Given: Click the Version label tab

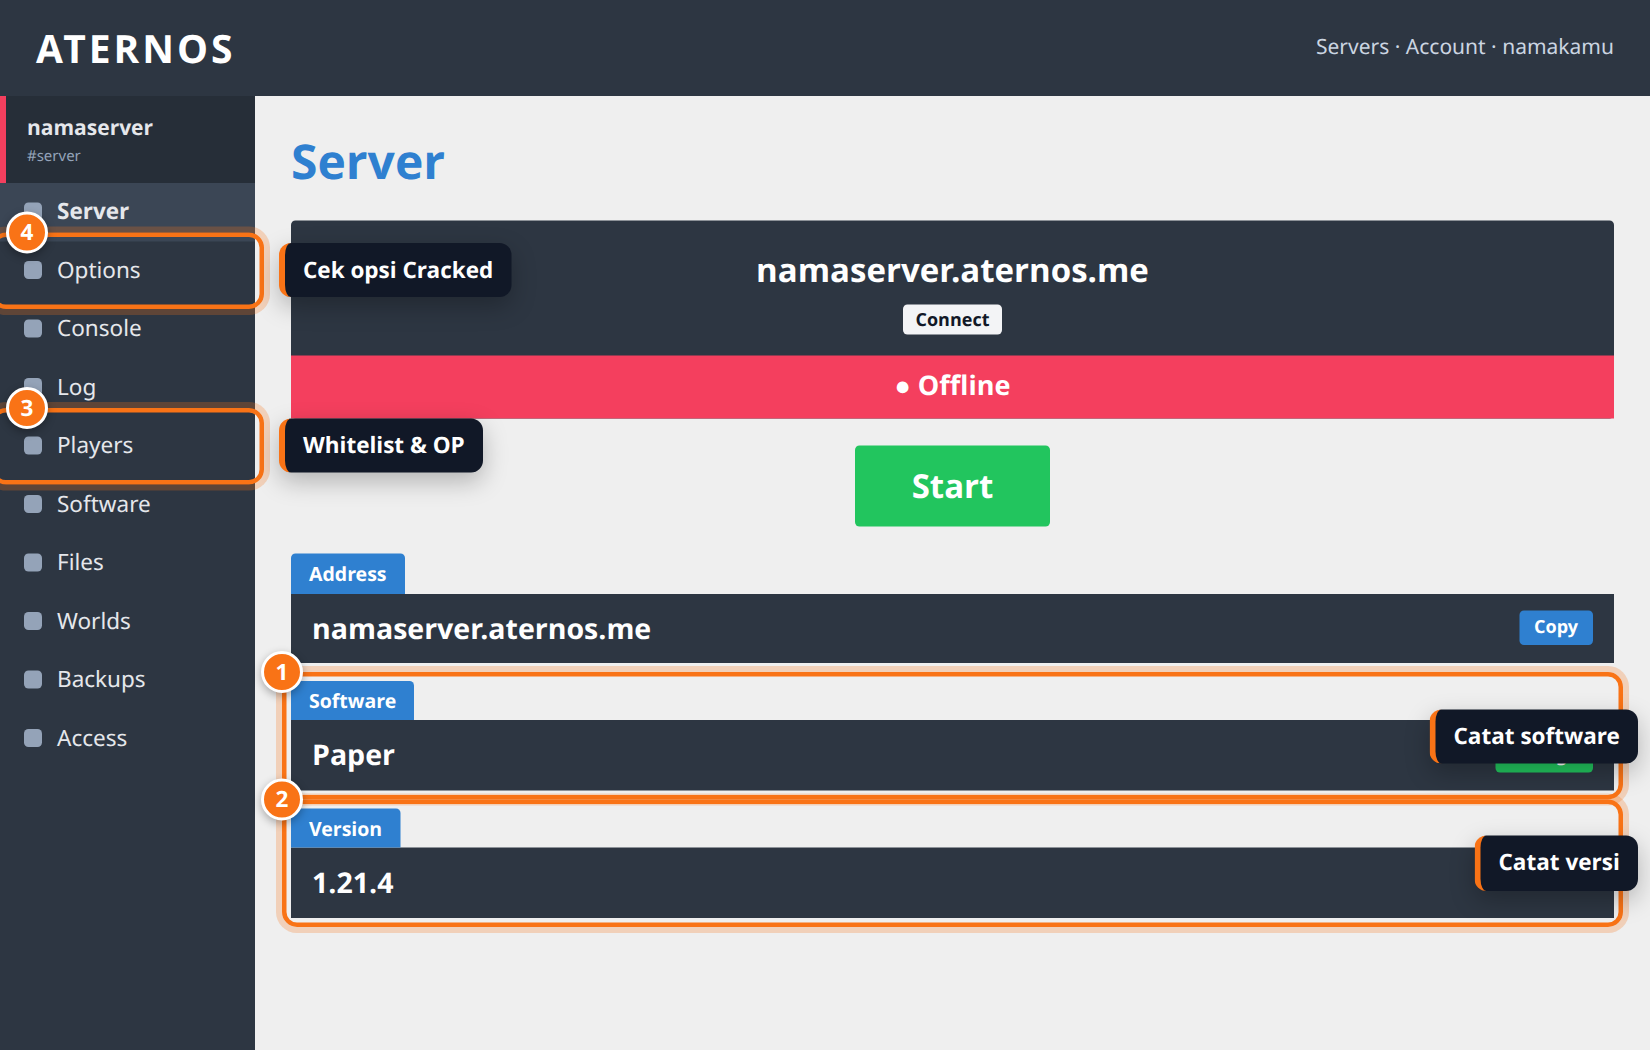Looking at the screenshot, I should tap(345, 829).
